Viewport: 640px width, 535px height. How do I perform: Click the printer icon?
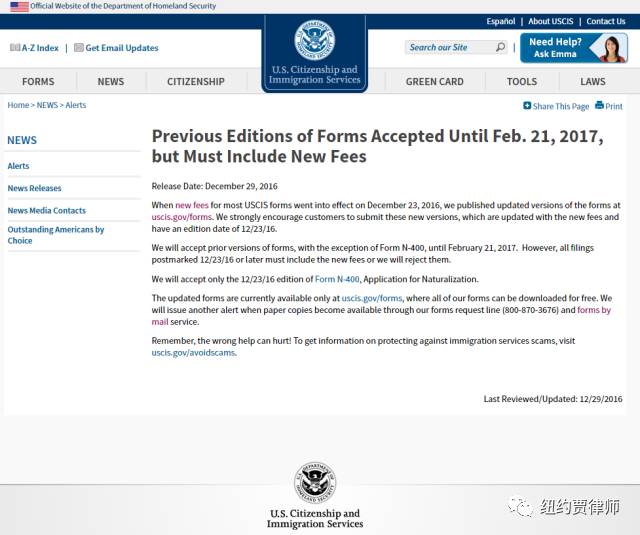(x=599, y=105)
